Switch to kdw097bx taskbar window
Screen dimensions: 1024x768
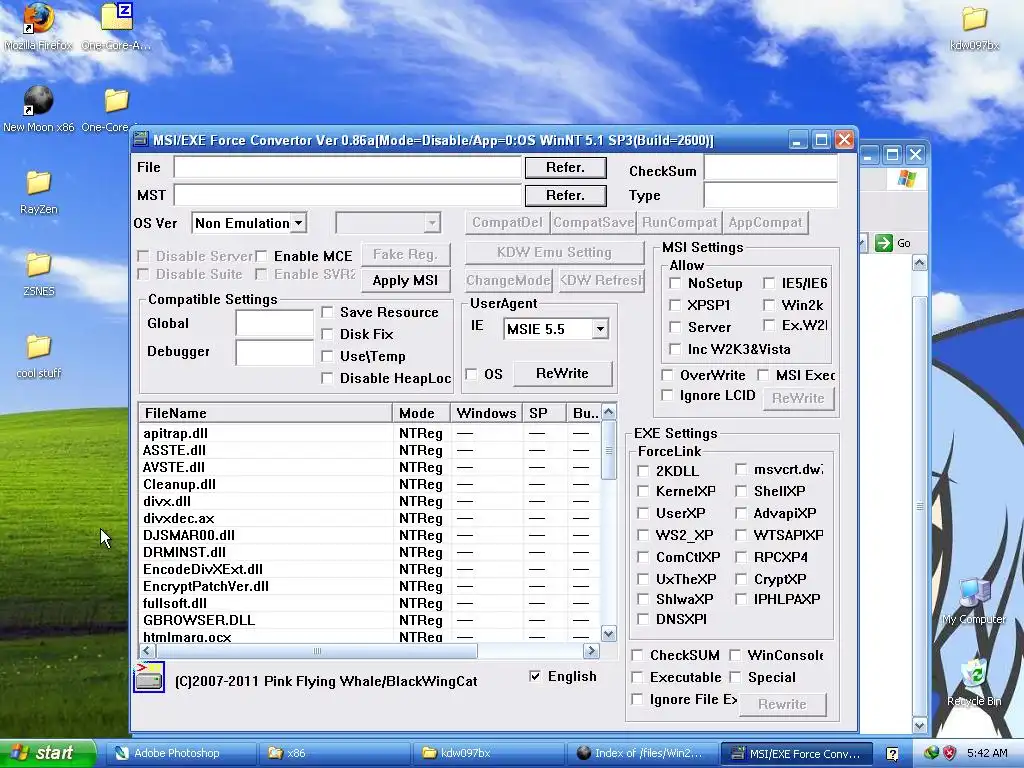[488, 753]
